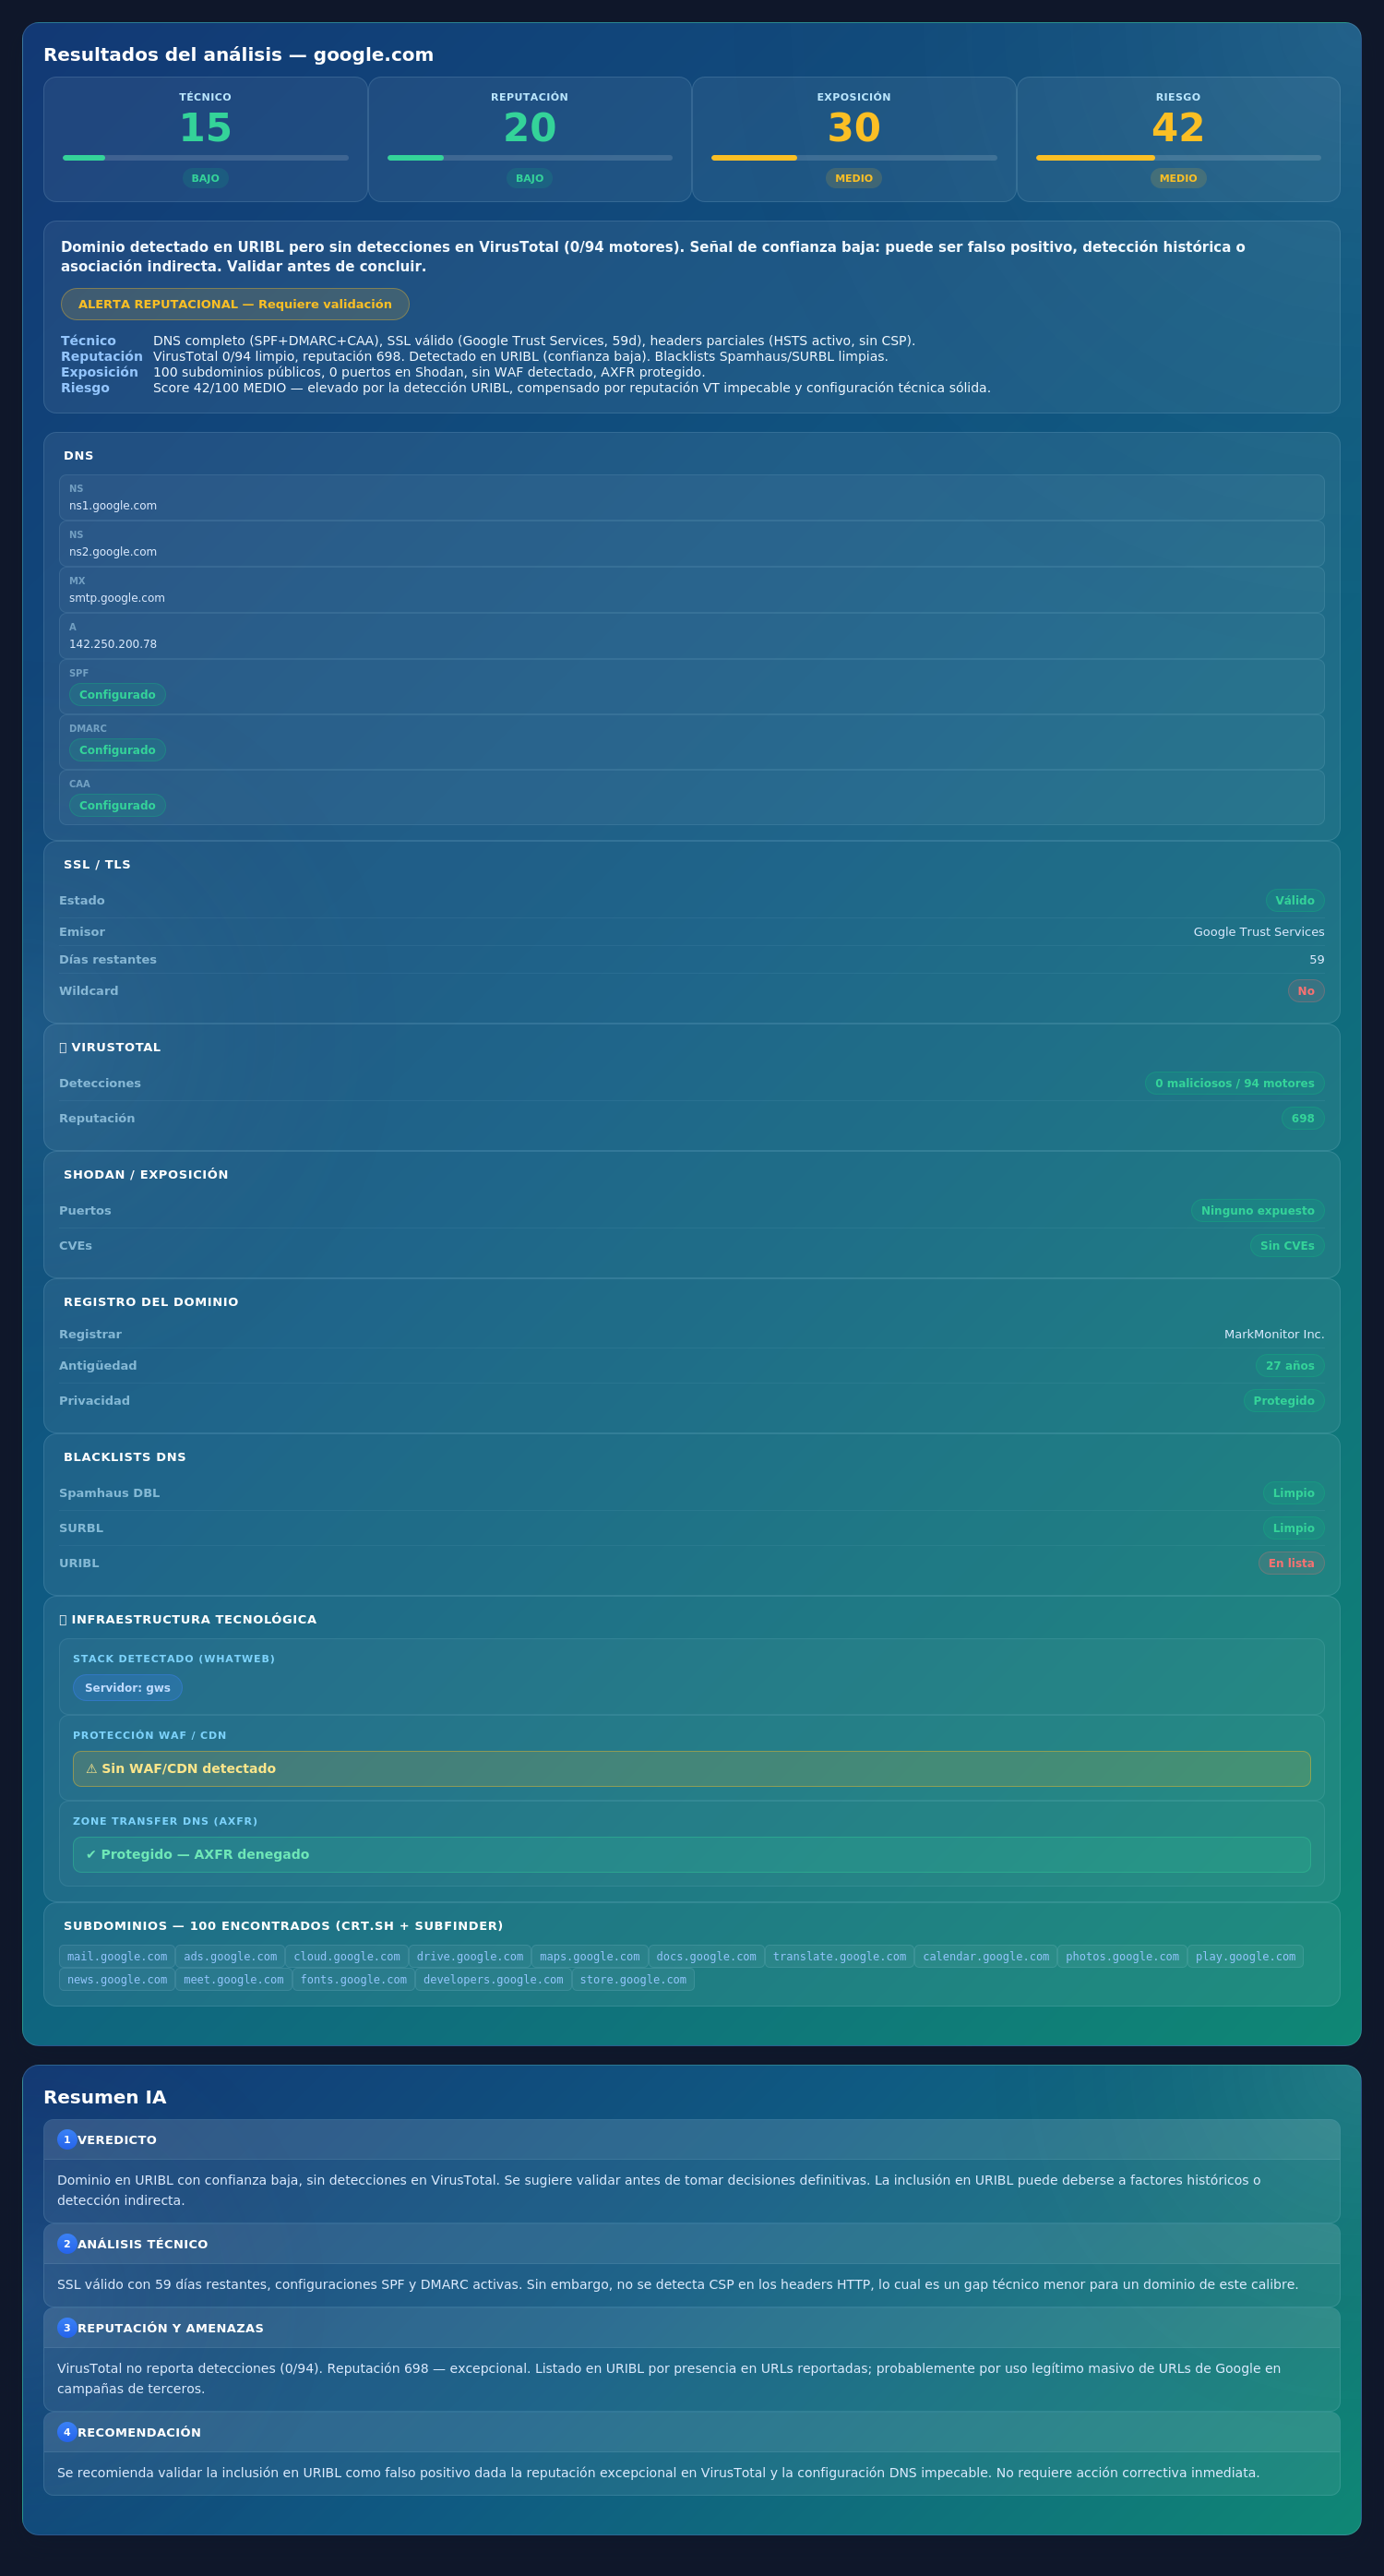Select the TÉCNICO score card showing 15
This screenshot has height=2576, width=1384.
click(205, 139)
